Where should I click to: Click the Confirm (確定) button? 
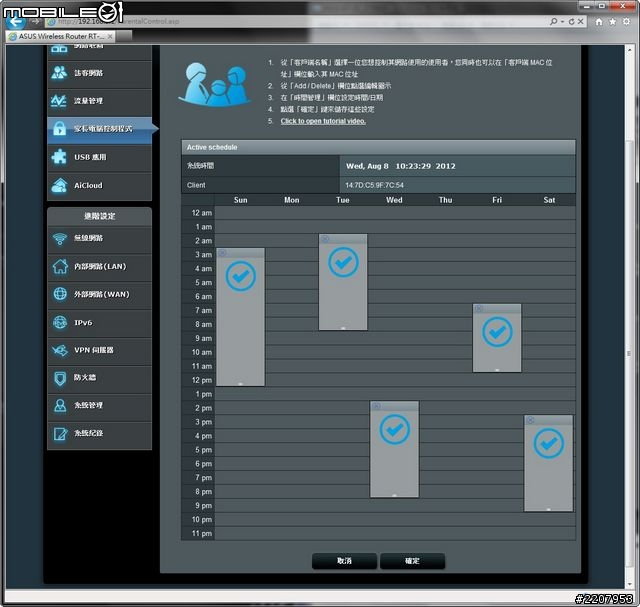coord(412,561)
